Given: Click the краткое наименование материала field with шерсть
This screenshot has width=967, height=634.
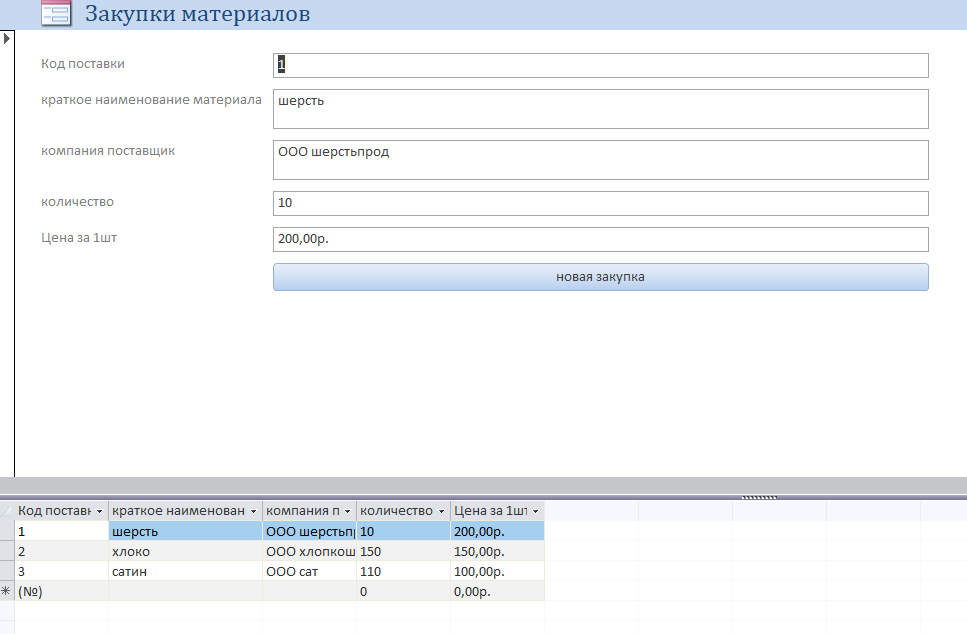Looking at the screenshot, I should [601, 109].
